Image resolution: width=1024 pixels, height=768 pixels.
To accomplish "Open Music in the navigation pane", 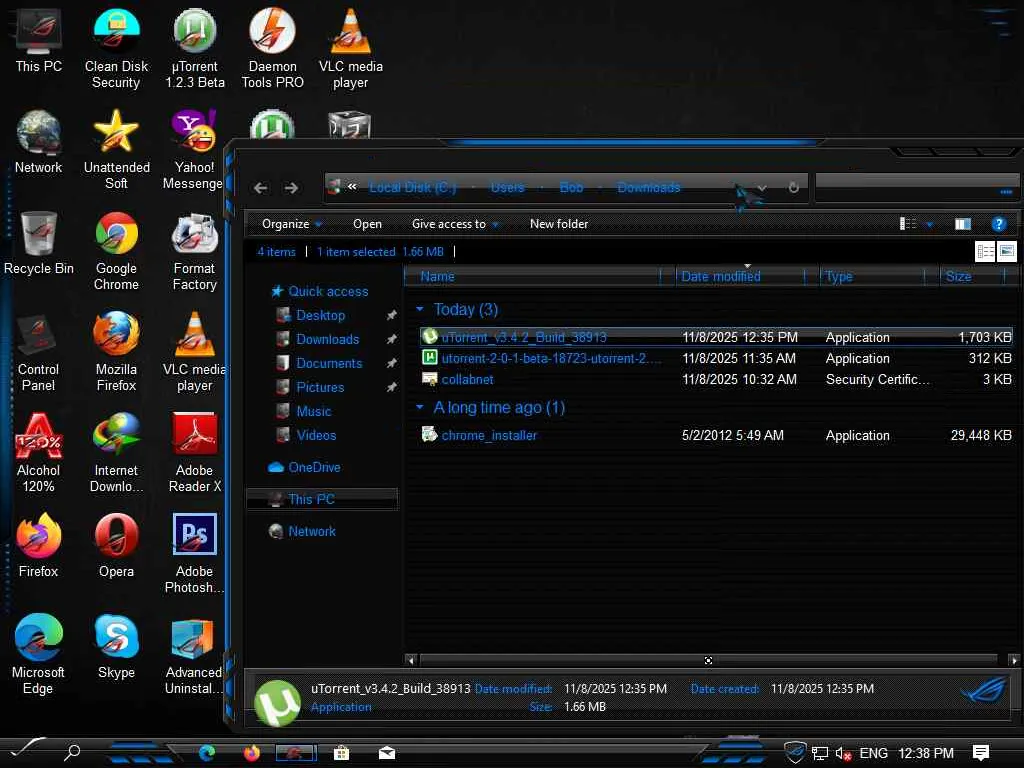I will 304,411.
